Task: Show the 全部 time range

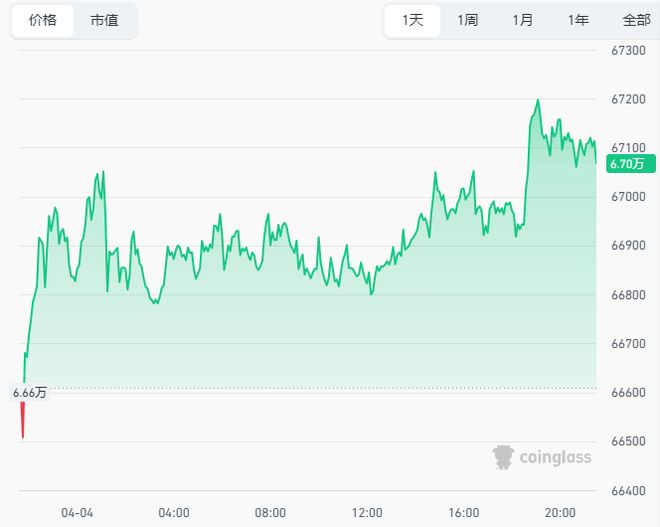Action: (636, 20)
